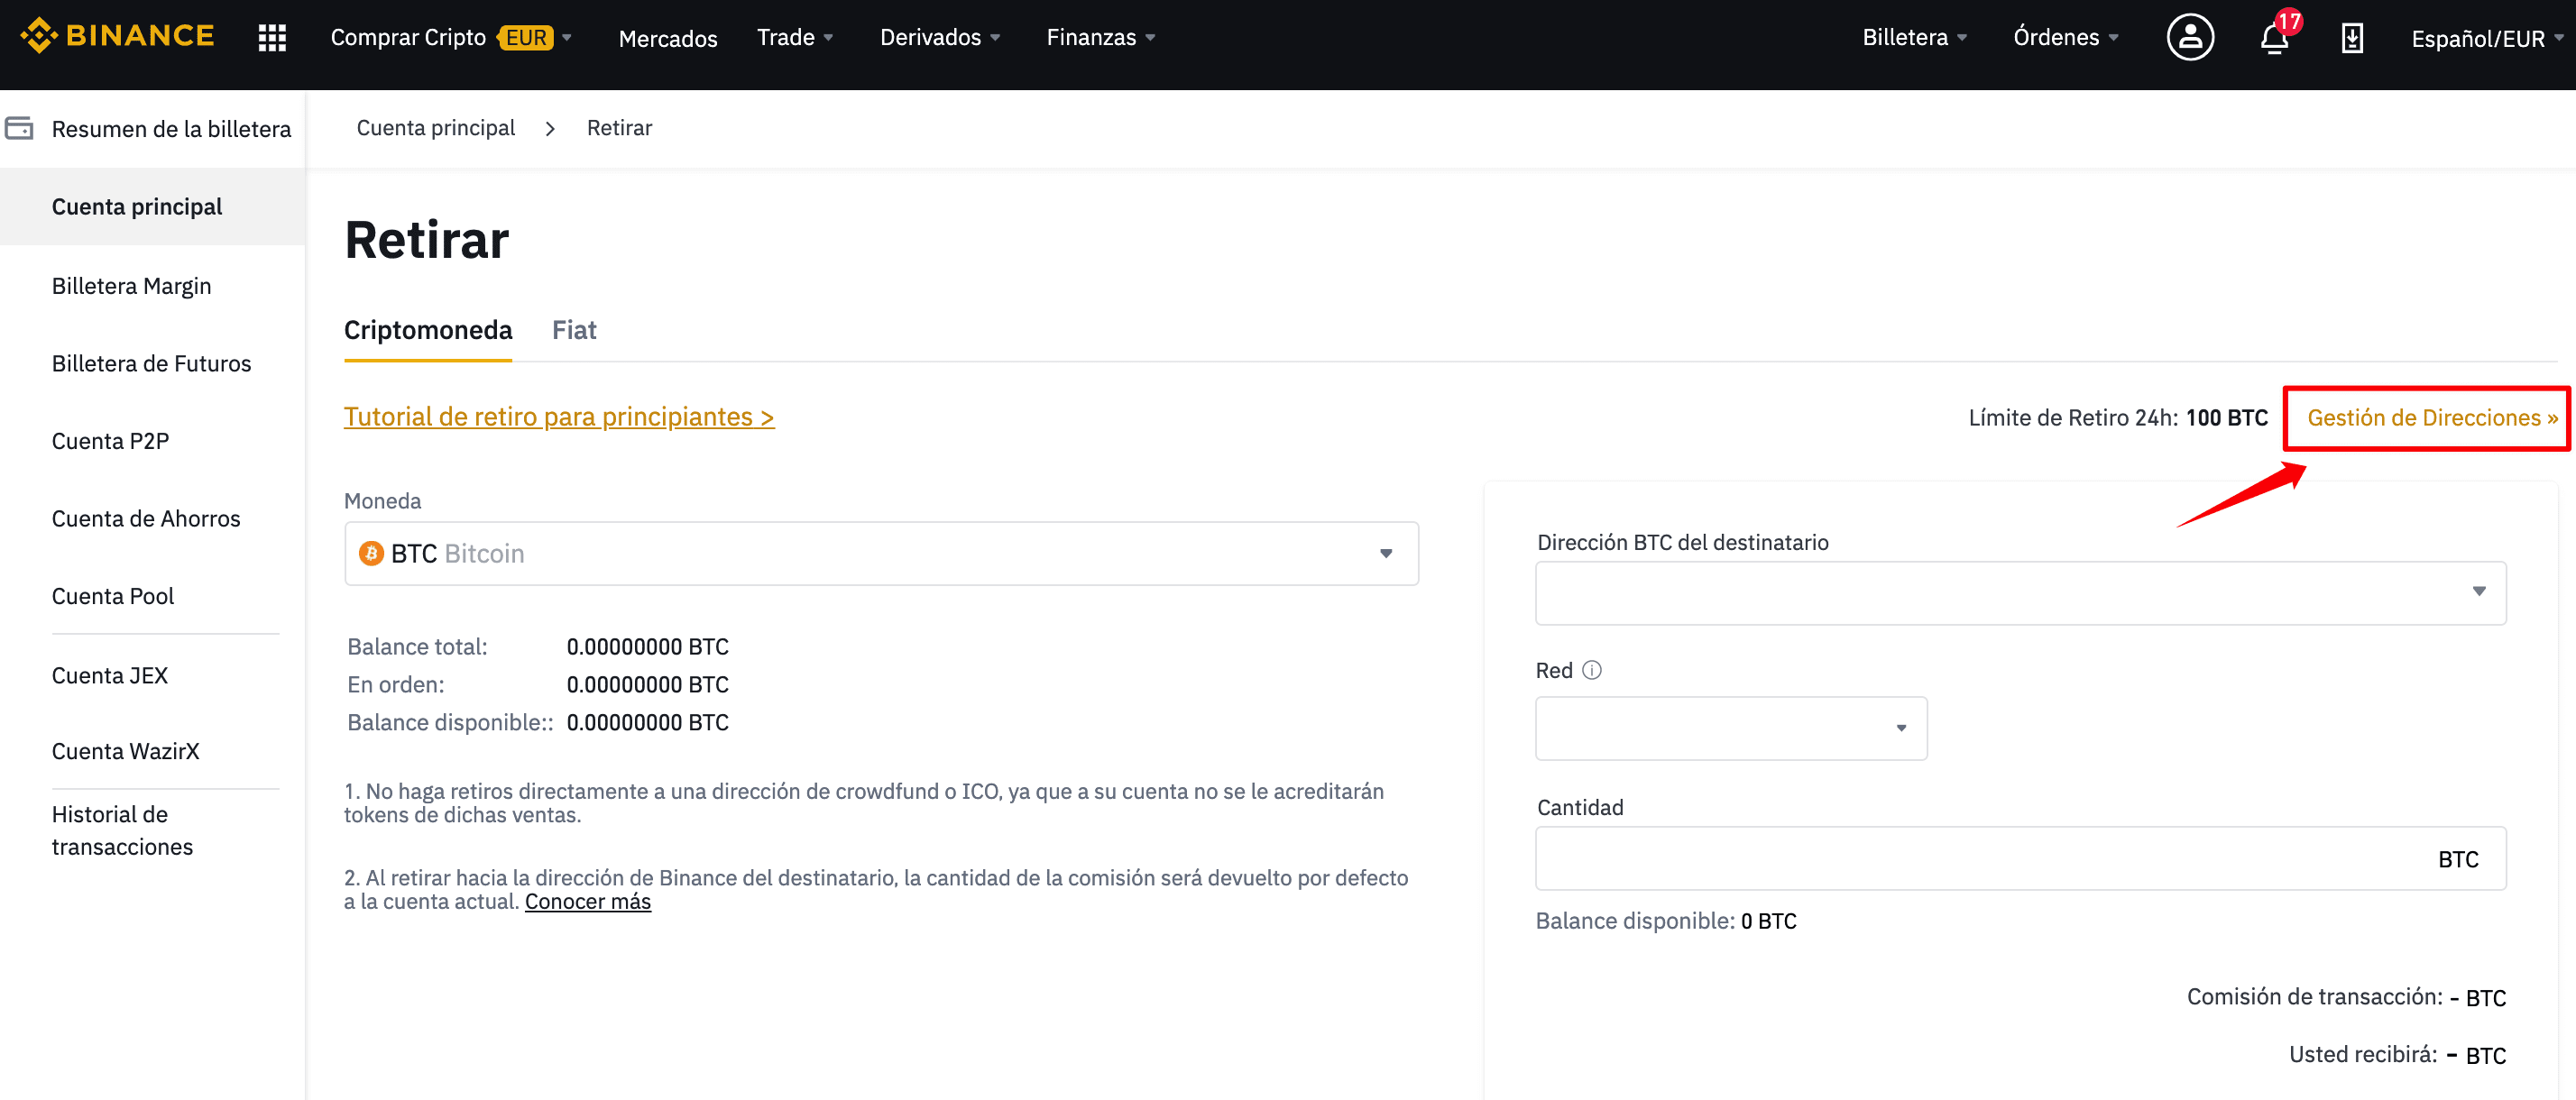Select Billetera Margin in the sidebar

tap(131, 286)
